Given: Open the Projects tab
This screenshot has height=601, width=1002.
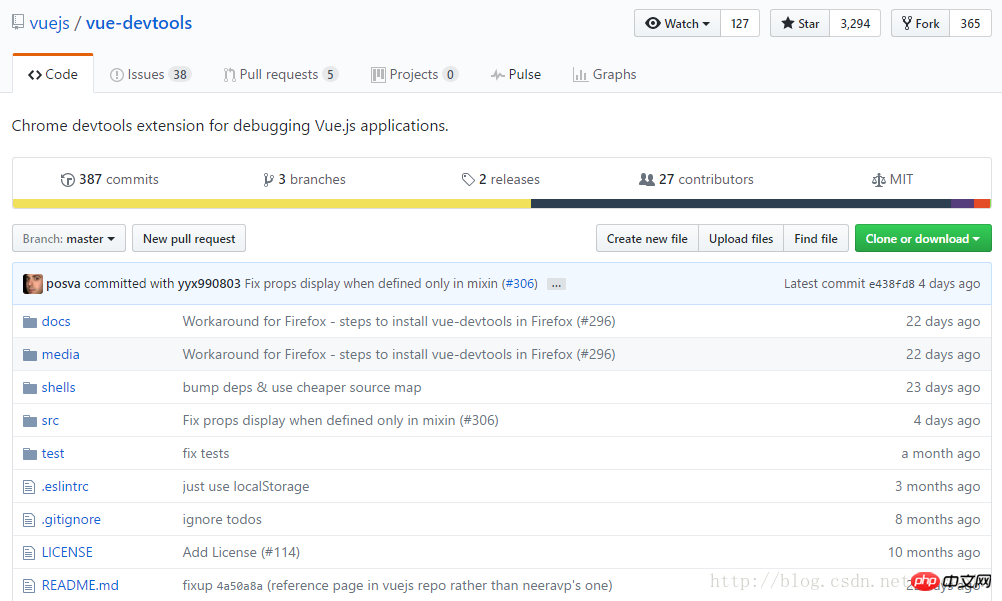Looking at the screenshot, I should [x=414, y=75].
